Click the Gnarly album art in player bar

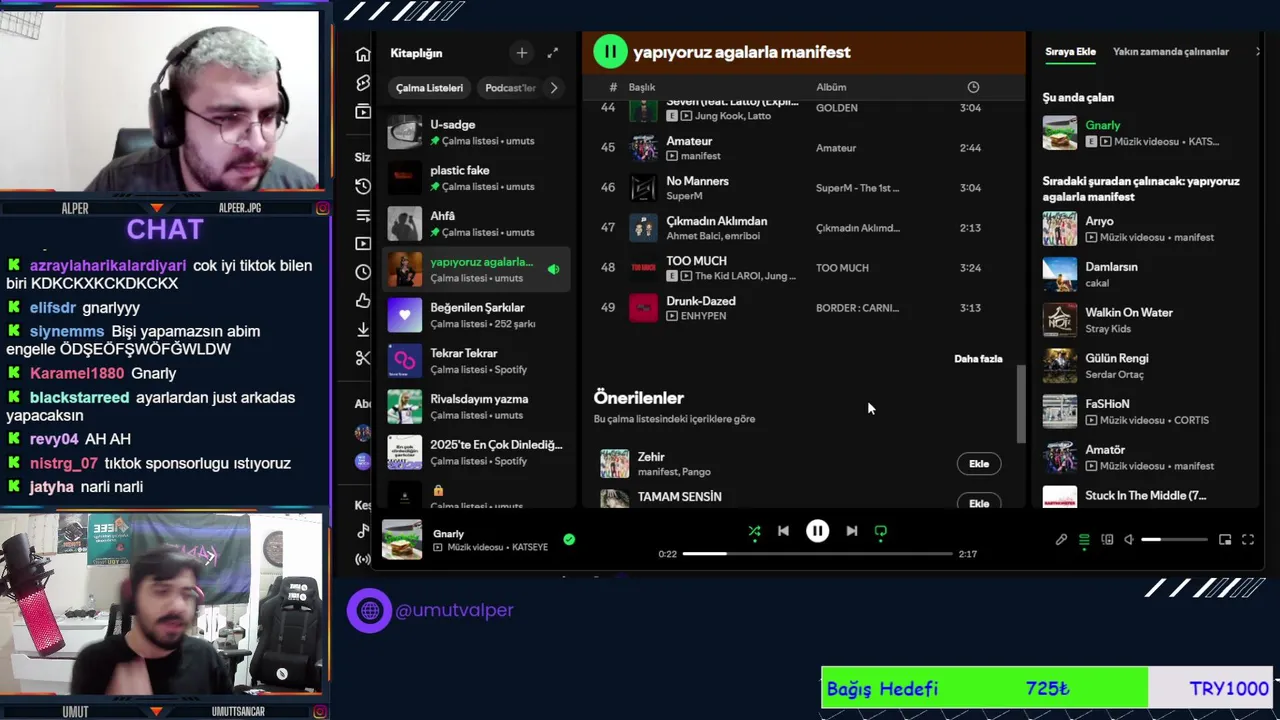pos(402,540)
